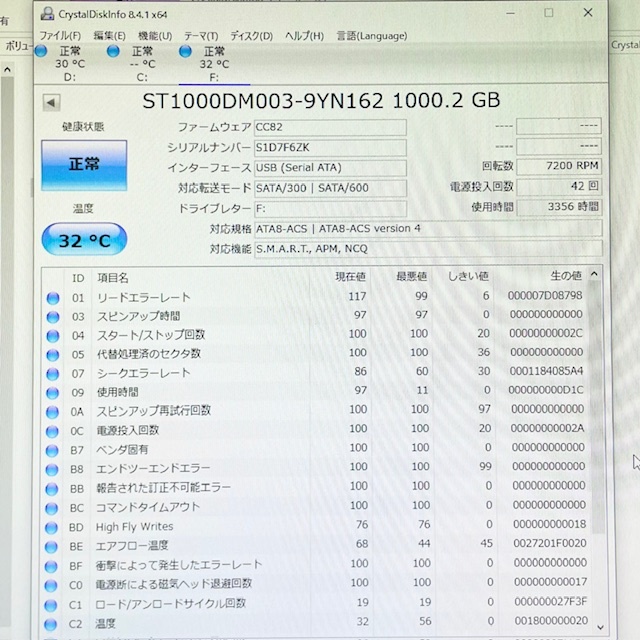Click the status icon for ID 07 row
The height and width of the screenshot is (640, 640).
click(x=53, y=374)
